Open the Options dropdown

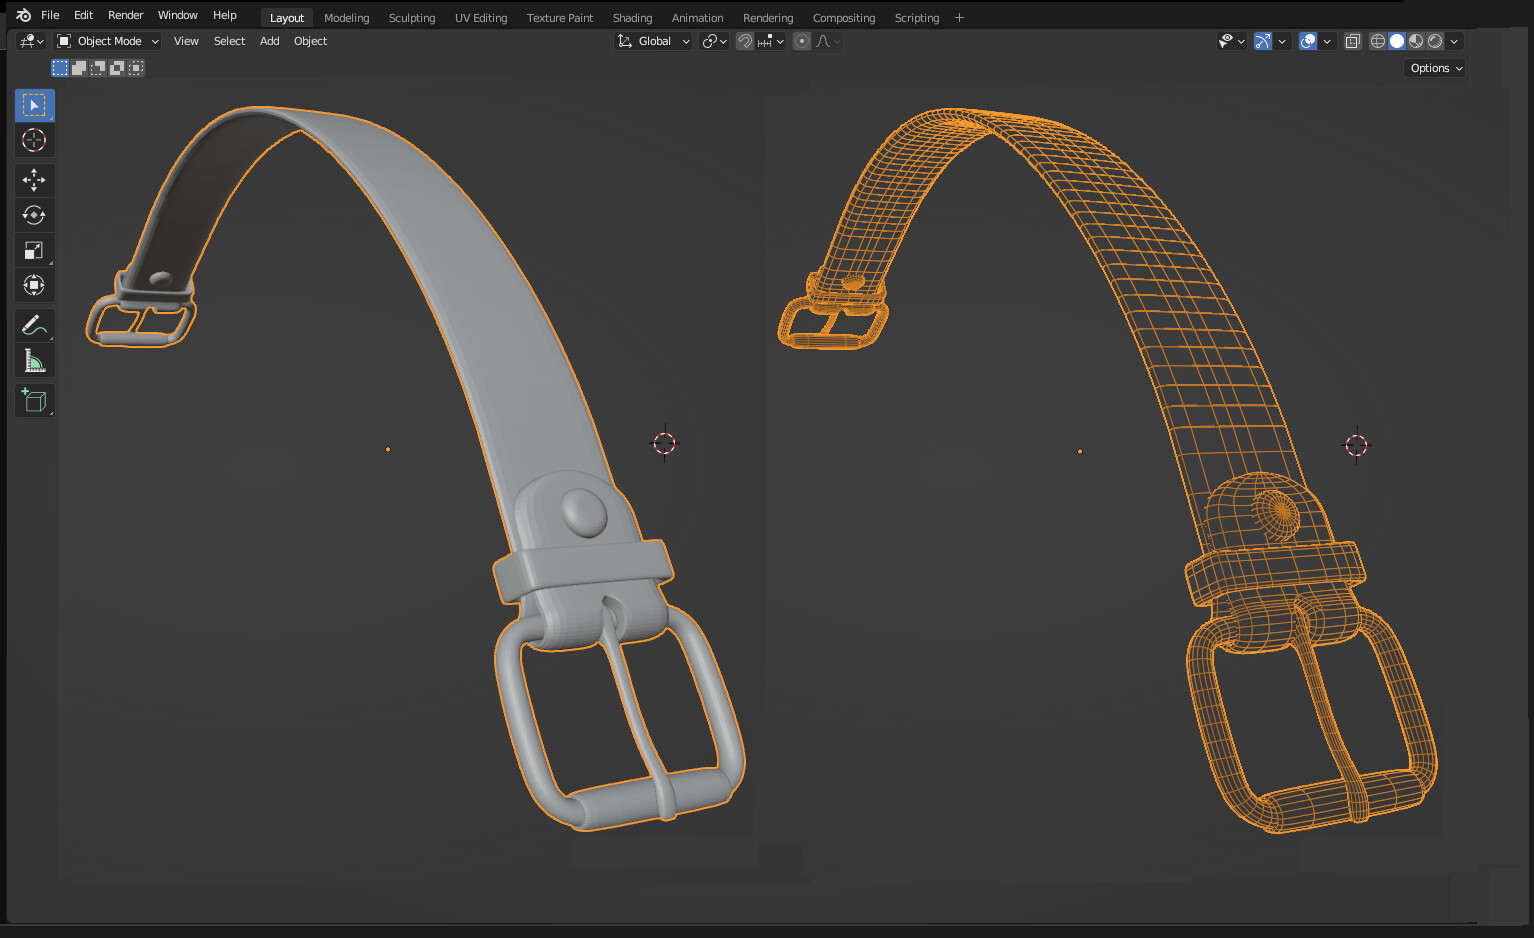[1436, 68]
